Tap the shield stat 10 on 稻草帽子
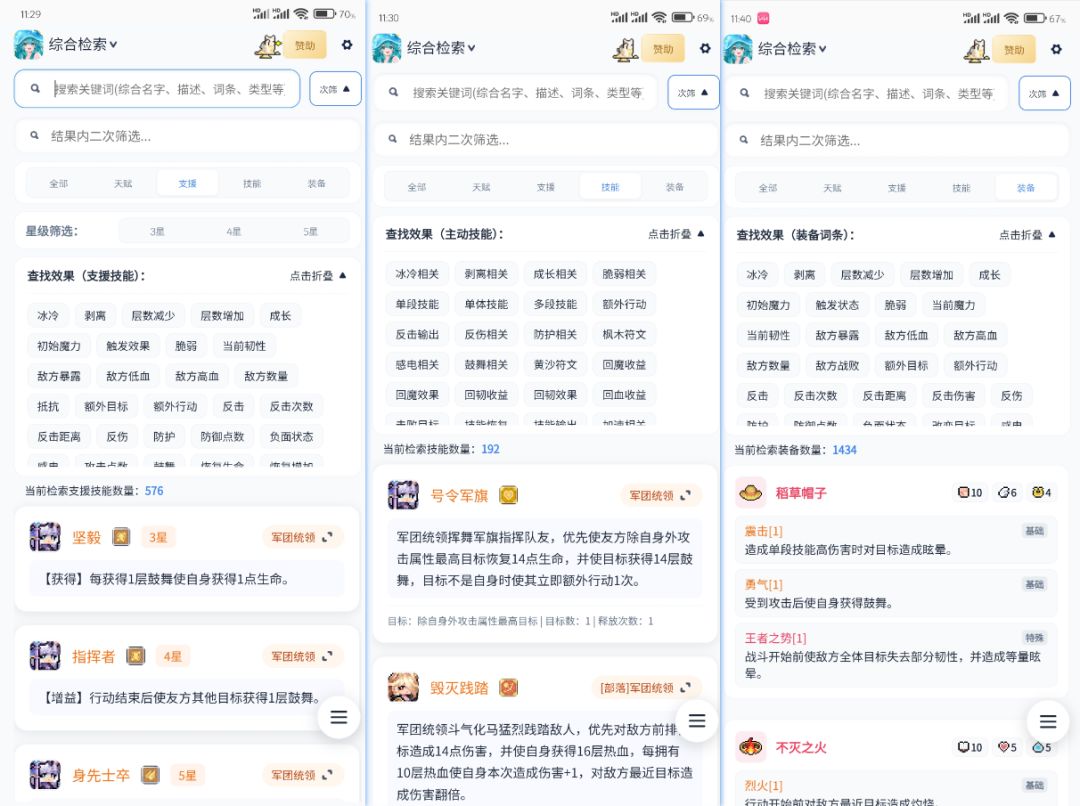This screenshot has height=806, width=1080. [970, 493]
